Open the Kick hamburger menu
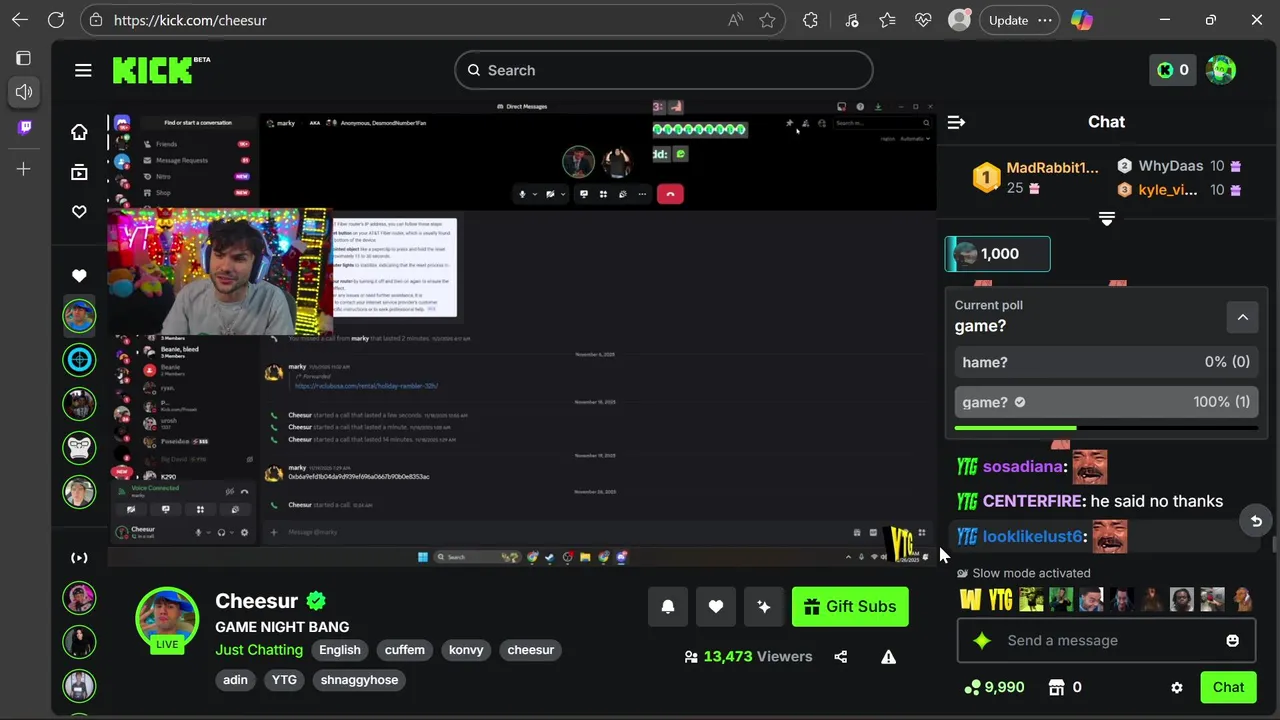 (x=83, y=70)
